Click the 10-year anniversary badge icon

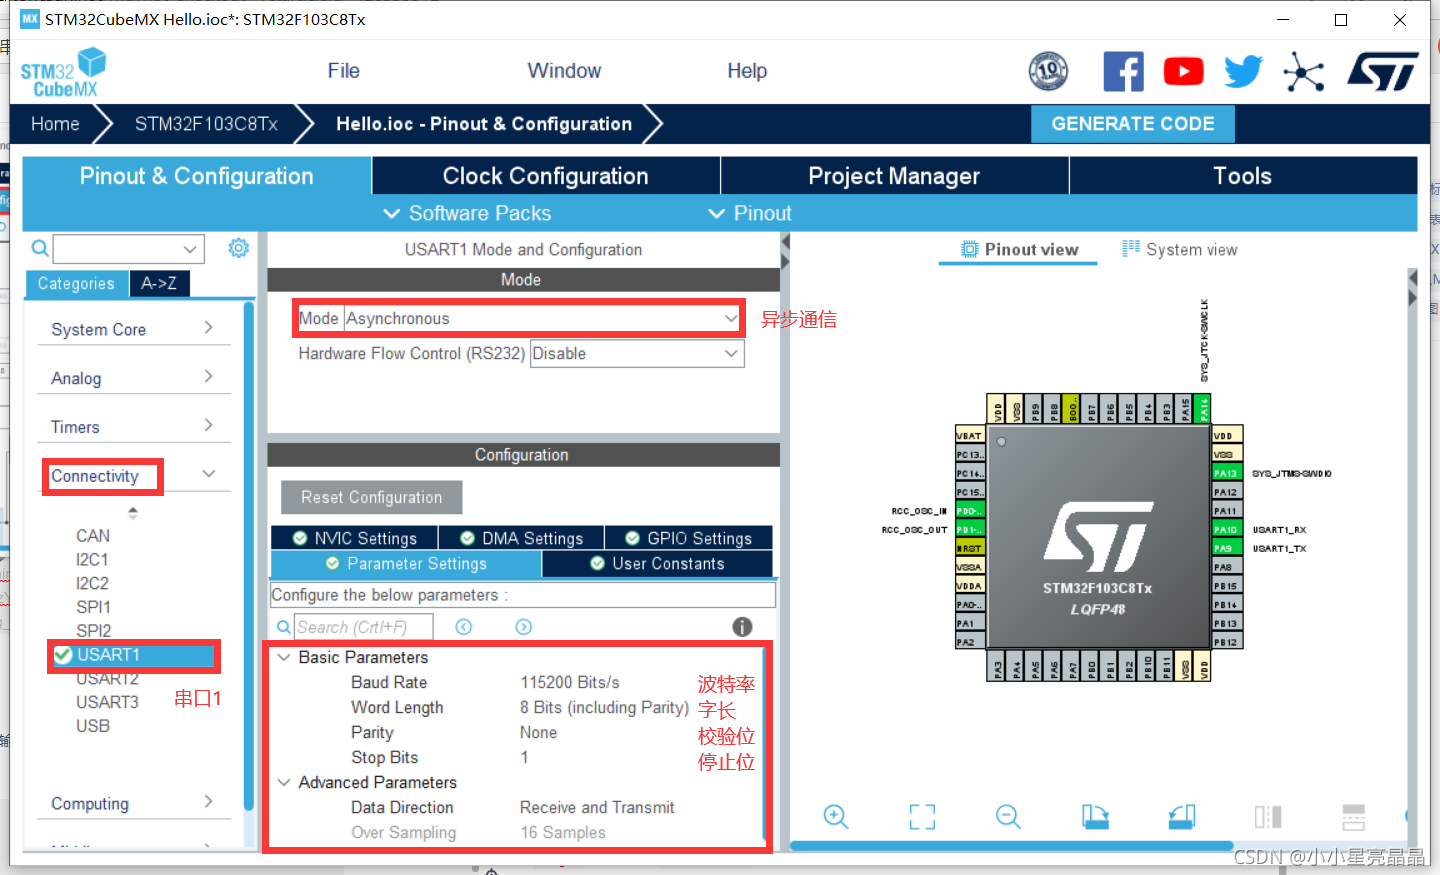pos(1048,71)
